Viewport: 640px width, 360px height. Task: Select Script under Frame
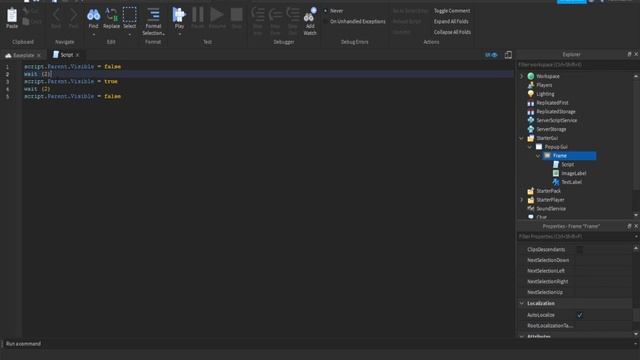[567, 164]
